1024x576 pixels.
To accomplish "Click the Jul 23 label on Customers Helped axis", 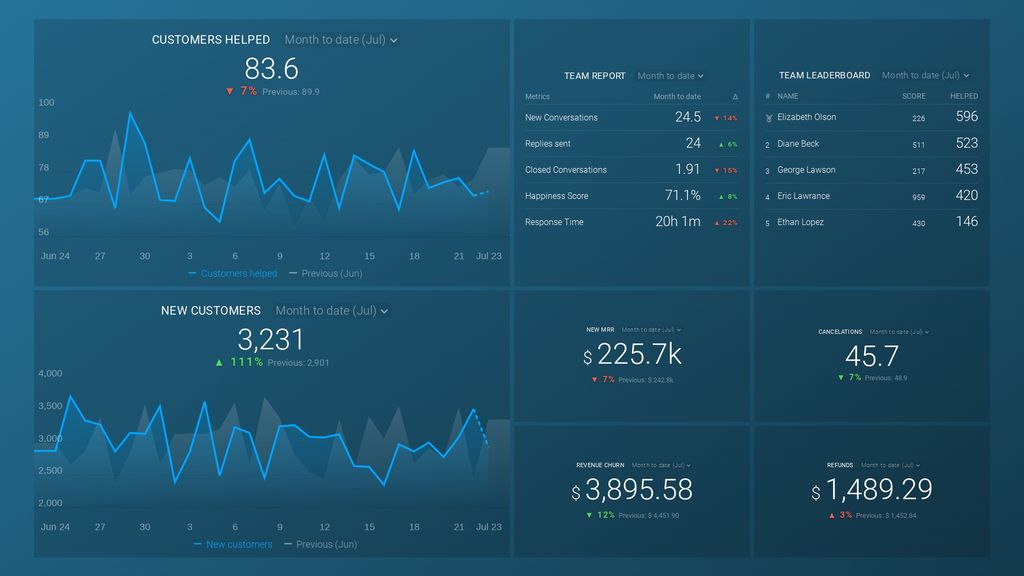I will (x=488, y=256).
